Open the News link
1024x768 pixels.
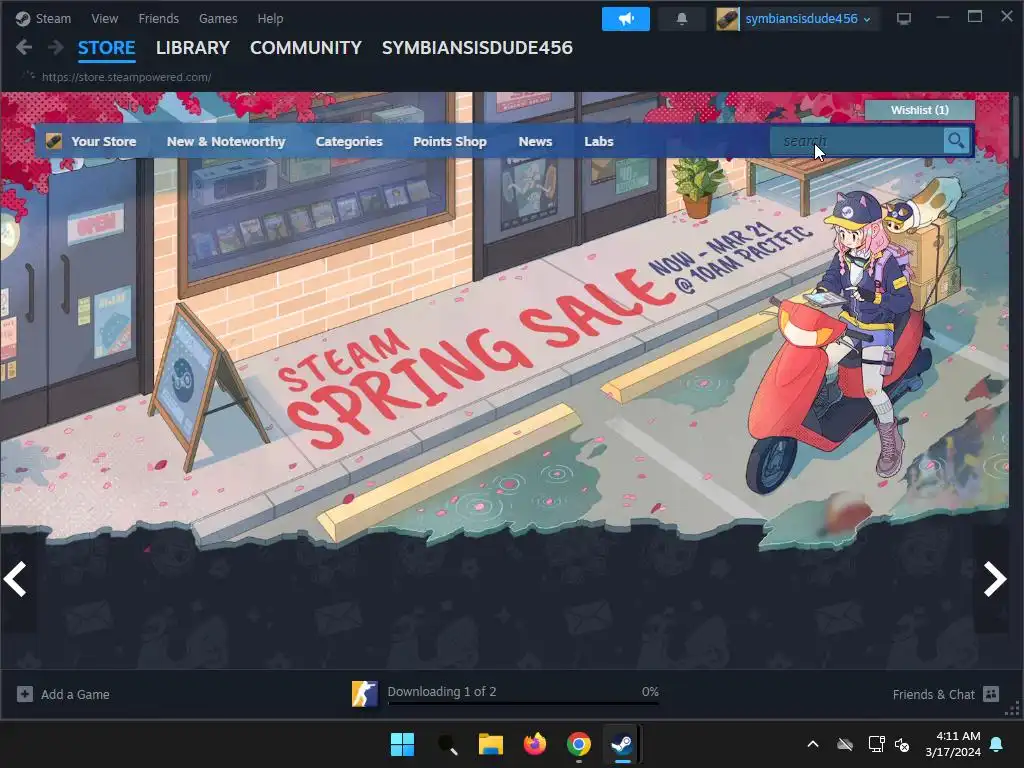coord(536,141)
